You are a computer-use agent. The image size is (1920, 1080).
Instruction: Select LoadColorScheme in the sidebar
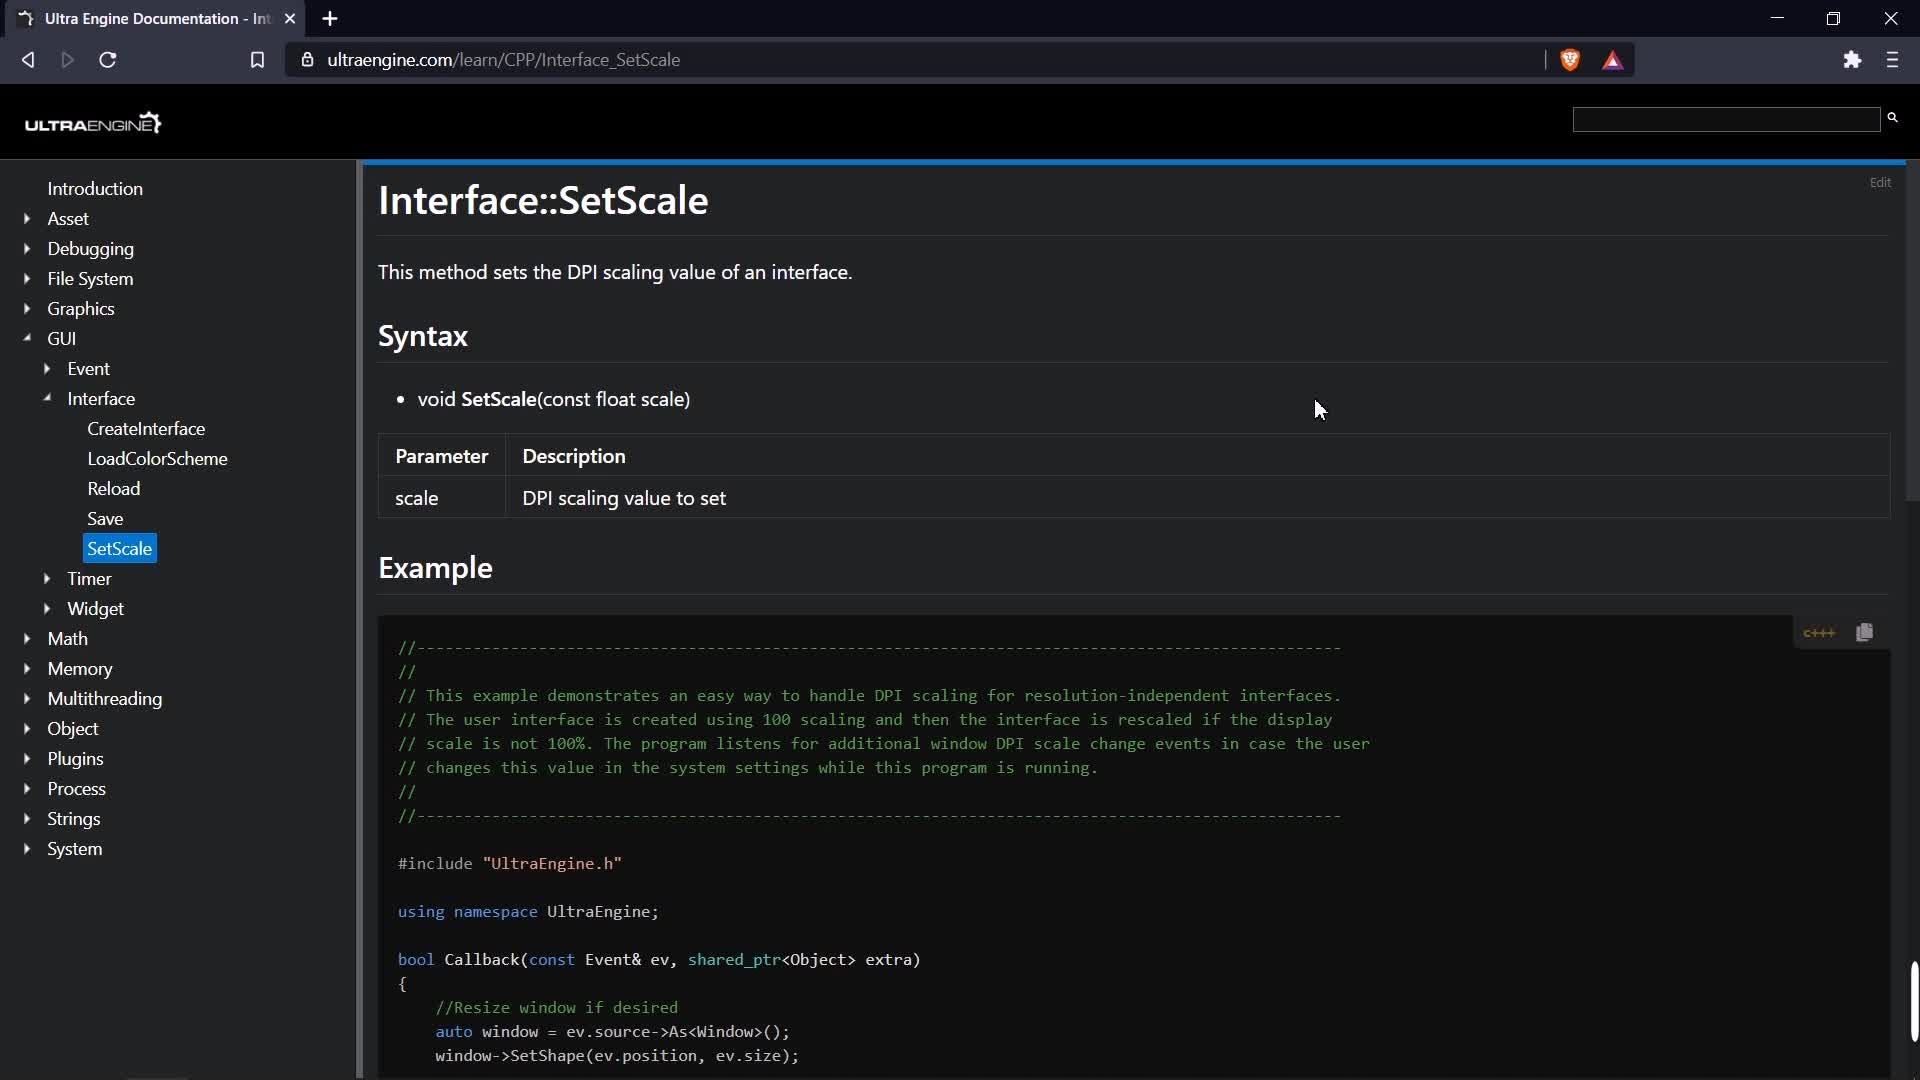click(x=157, y=459)
